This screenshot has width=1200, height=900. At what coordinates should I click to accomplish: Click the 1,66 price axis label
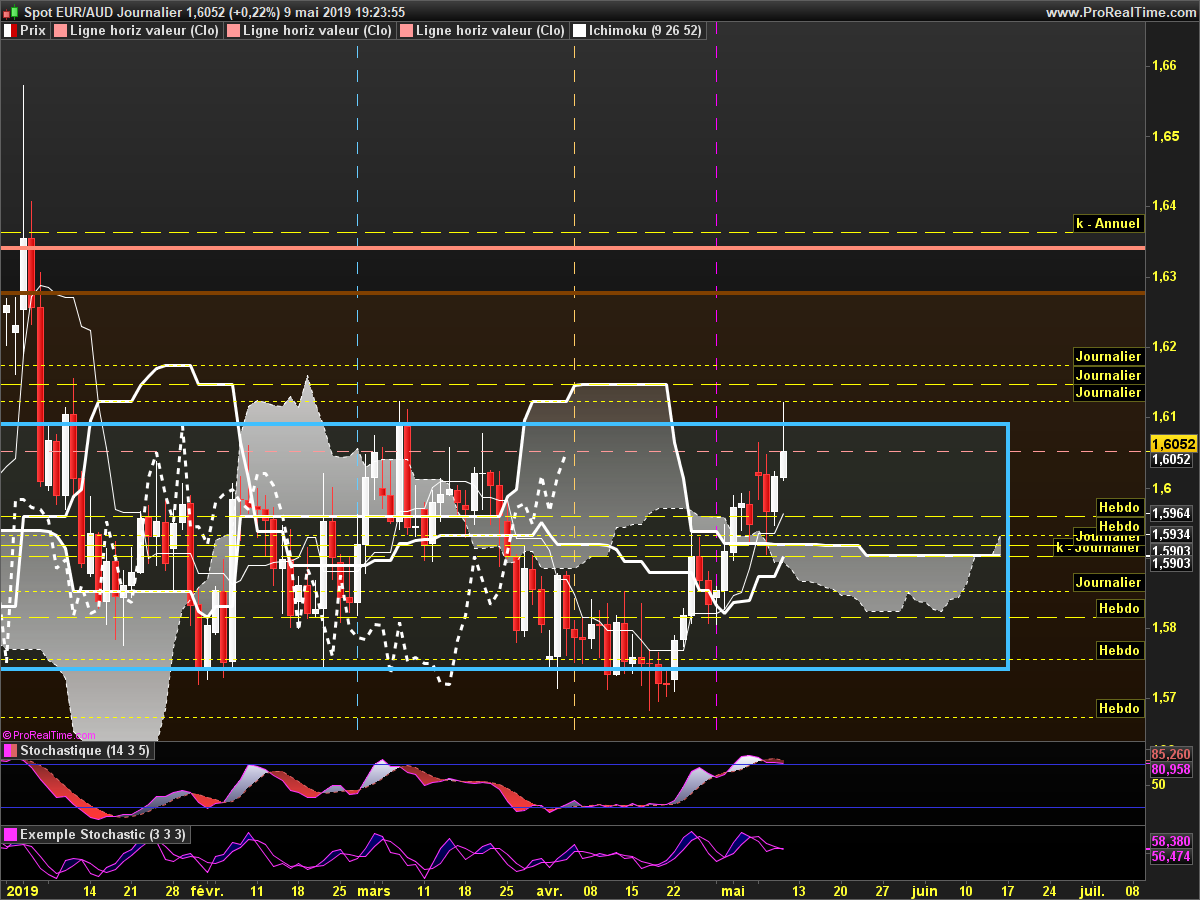pos(1164,66)
